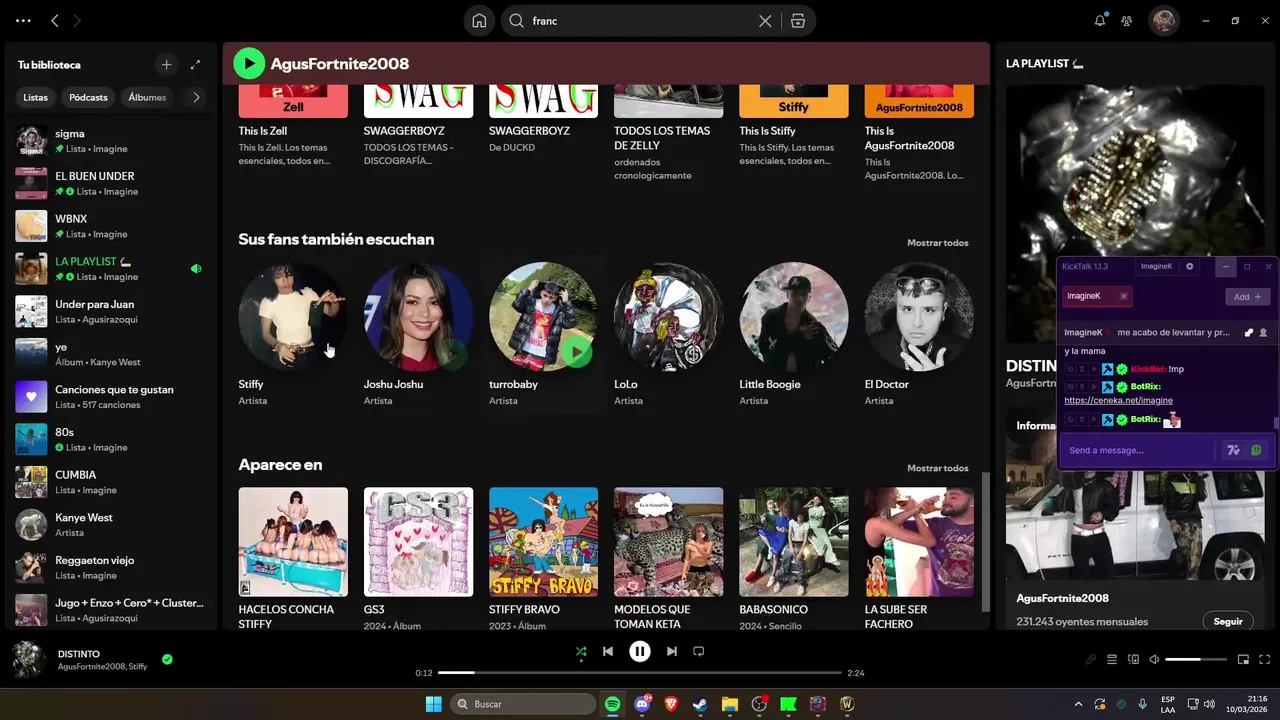Navigate back with left arrow
The width and height of the screenshot is (1280, 720).
tap(55, 20)
